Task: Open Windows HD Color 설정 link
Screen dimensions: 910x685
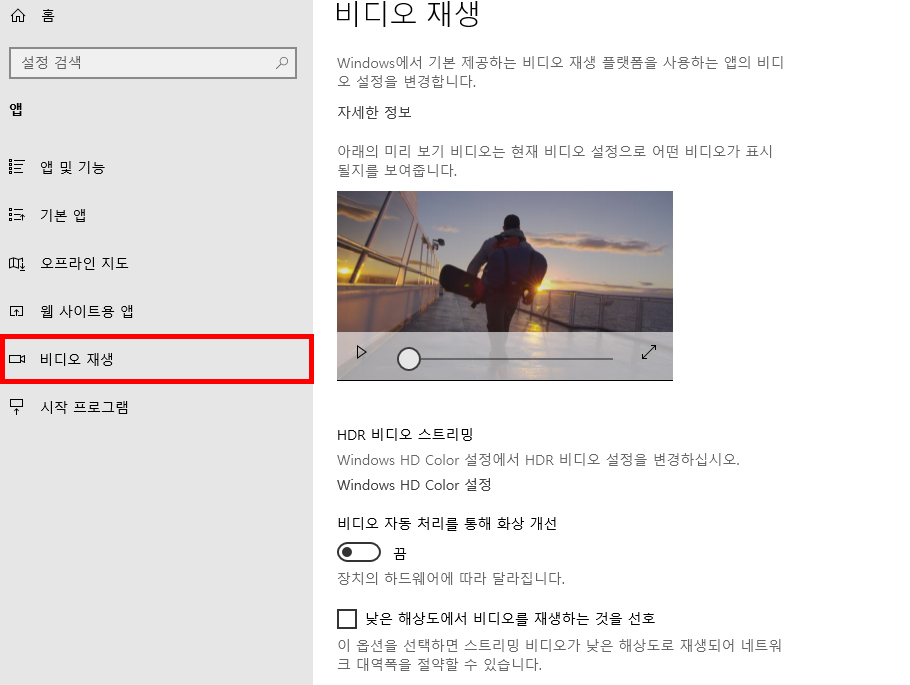Action: 414,485
